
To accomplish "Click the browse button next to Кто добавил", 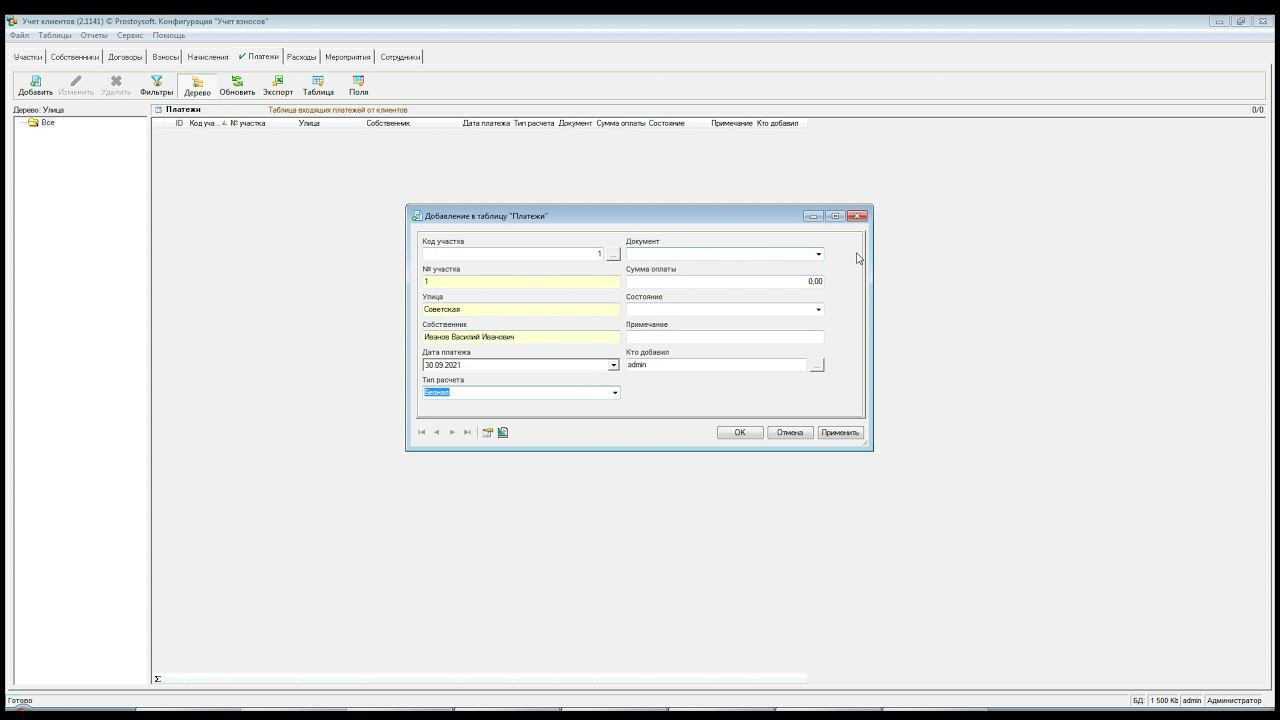I will [817, 365].
